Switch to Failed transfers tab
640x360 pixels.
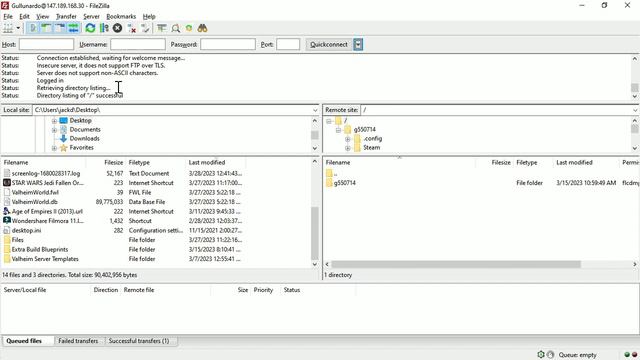(x=78, y=341)
